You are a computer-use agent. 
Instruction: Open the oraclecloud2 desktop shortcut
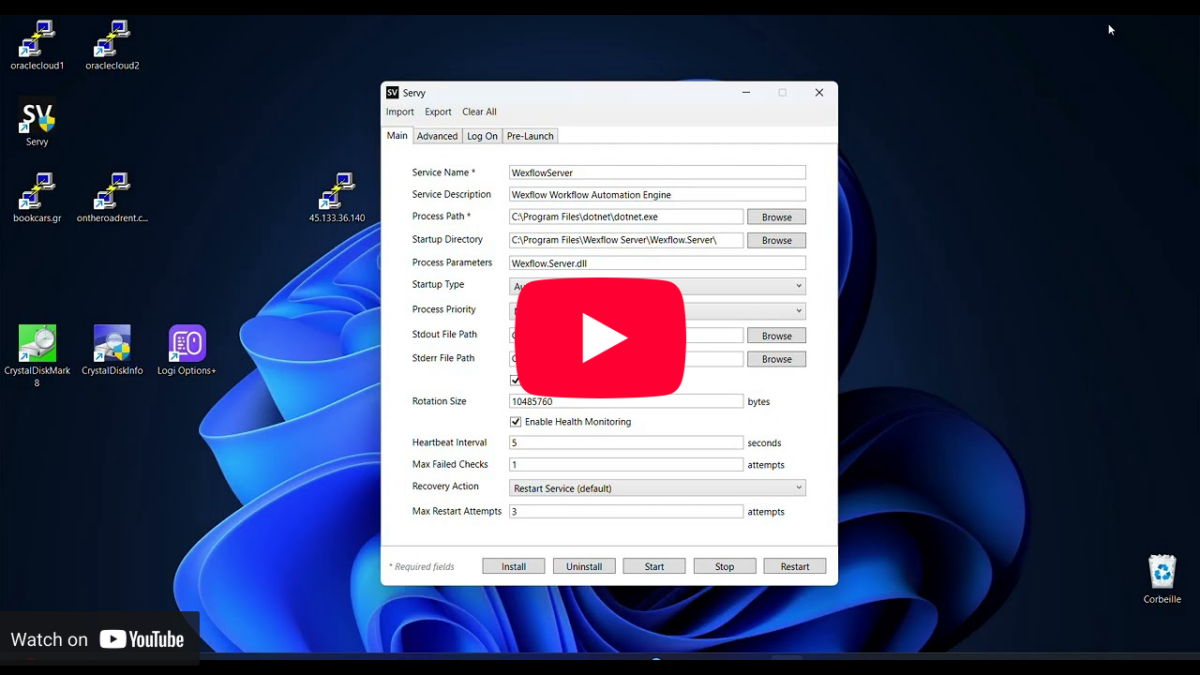coord(112,45)
